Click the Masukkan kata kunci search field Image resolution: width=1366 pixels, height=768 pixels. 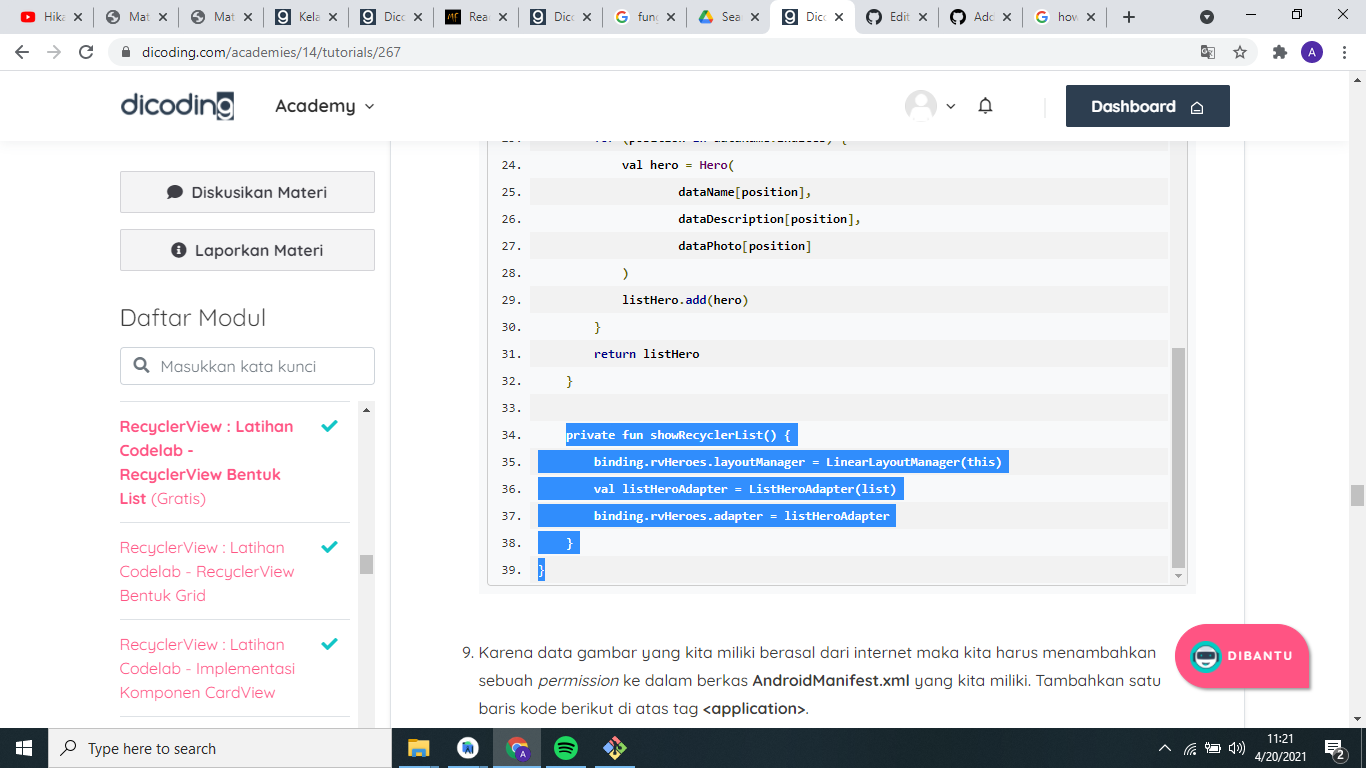246,366
